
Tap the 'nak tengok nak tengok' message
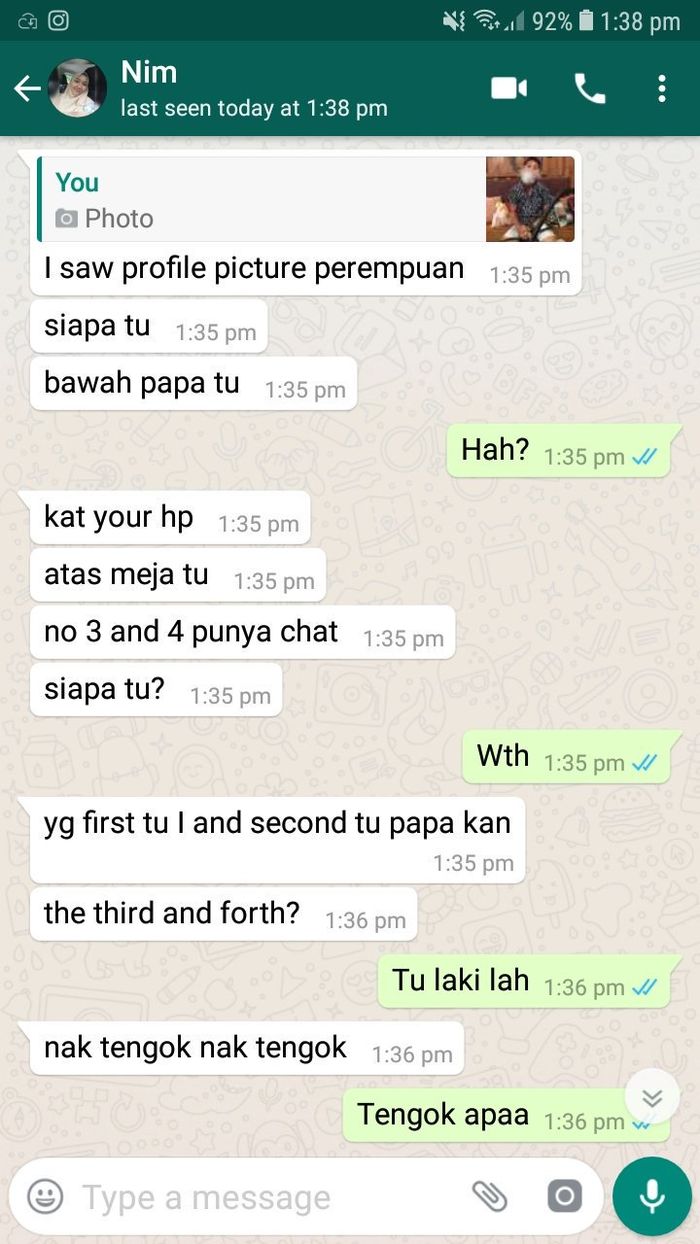(247, 1048)
